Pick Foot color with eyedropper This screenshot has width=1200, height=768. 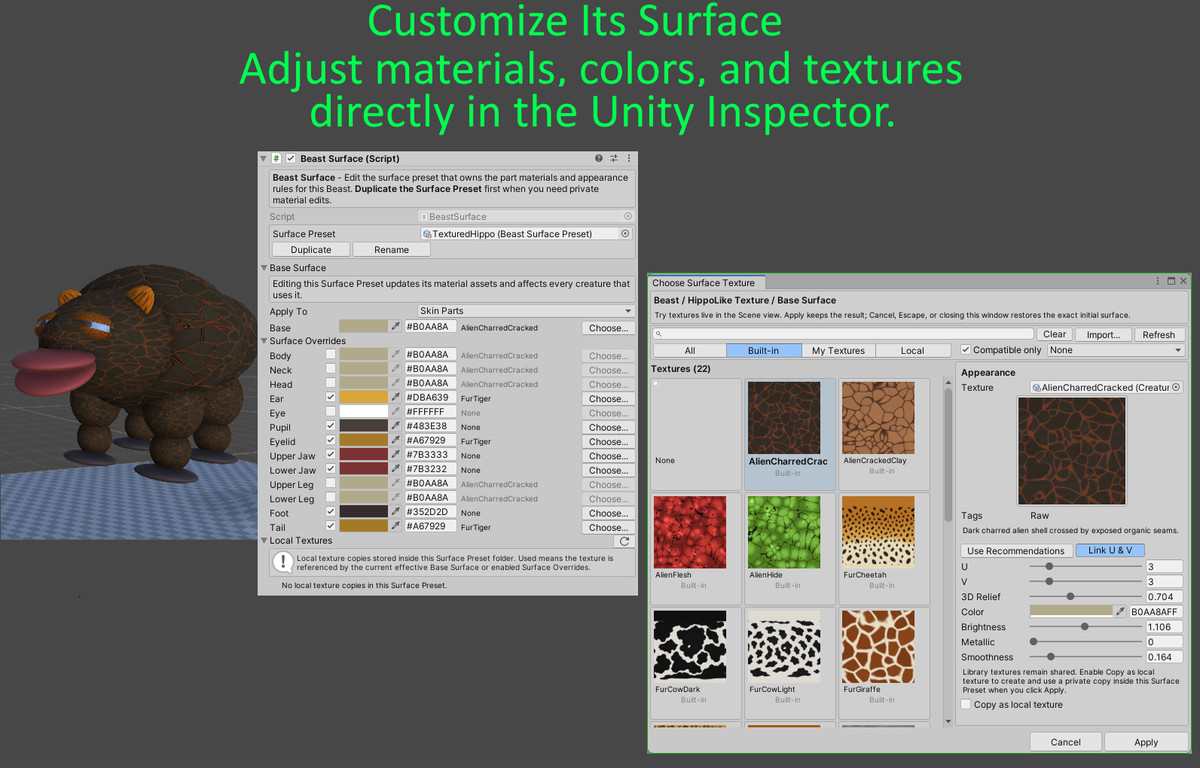tap(395, 513)
